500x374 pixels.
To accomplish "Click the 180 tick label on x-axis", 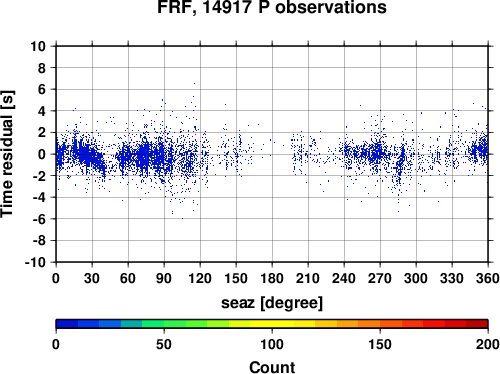I will [x=272, y=278].
